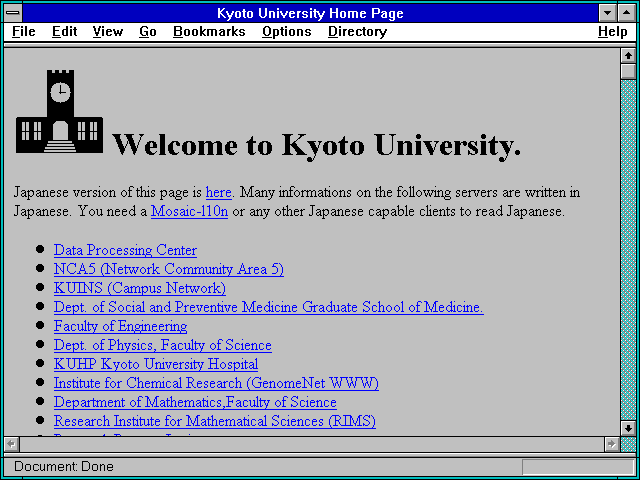Click the 'Document: Done' status text
640x480 pixels.
click(64, 467)
